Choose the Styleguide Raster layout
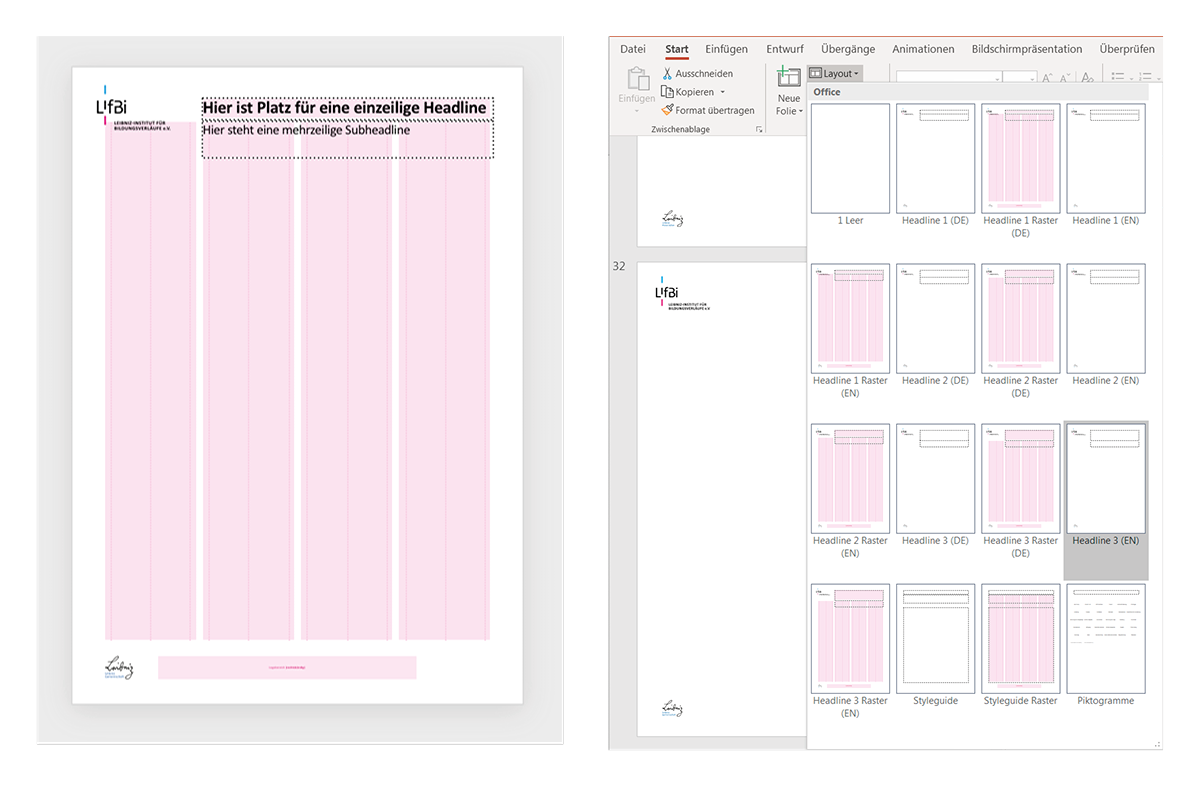The width and height of the screenshot is (1200, 800). tap(1020, 639)
